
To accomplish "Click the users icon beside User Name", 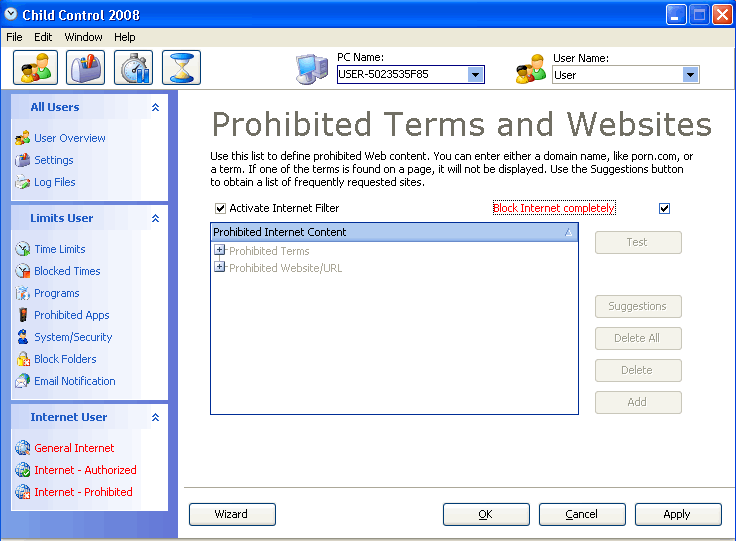I will pyautogui.click(x=530, y=69).
